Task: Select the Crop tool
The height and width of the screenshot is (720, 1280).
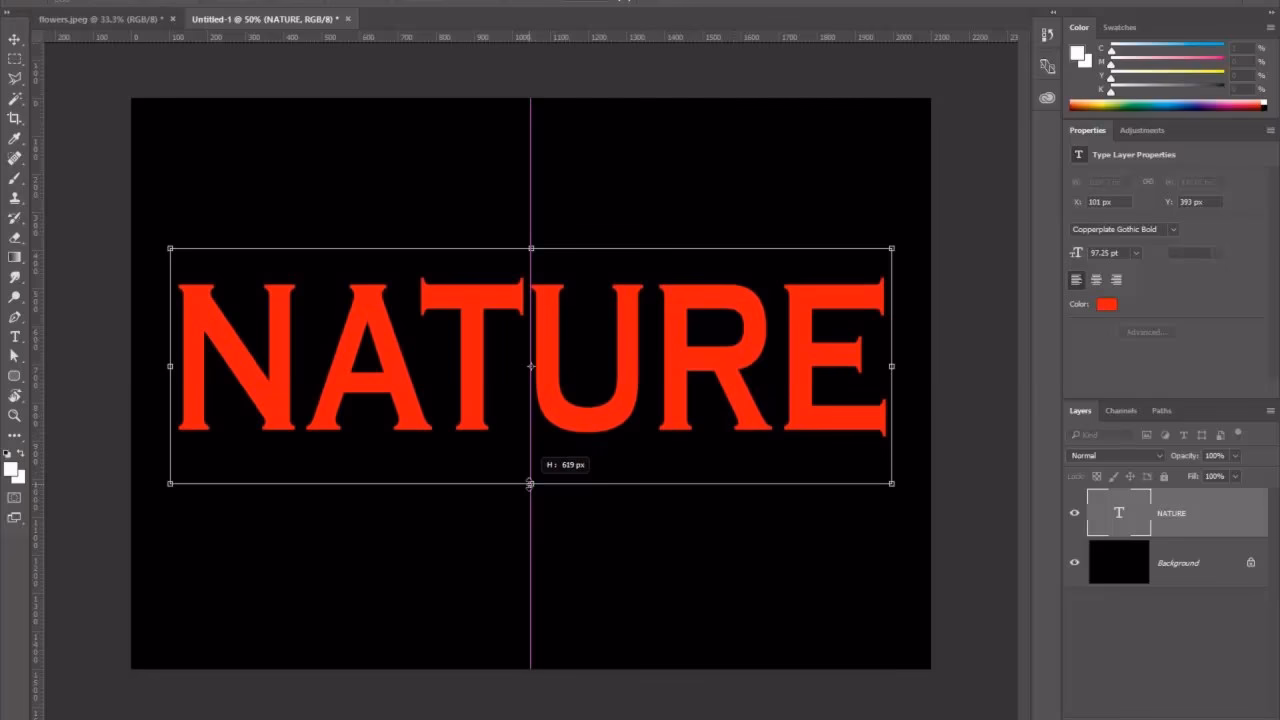Action: point(14,118)
